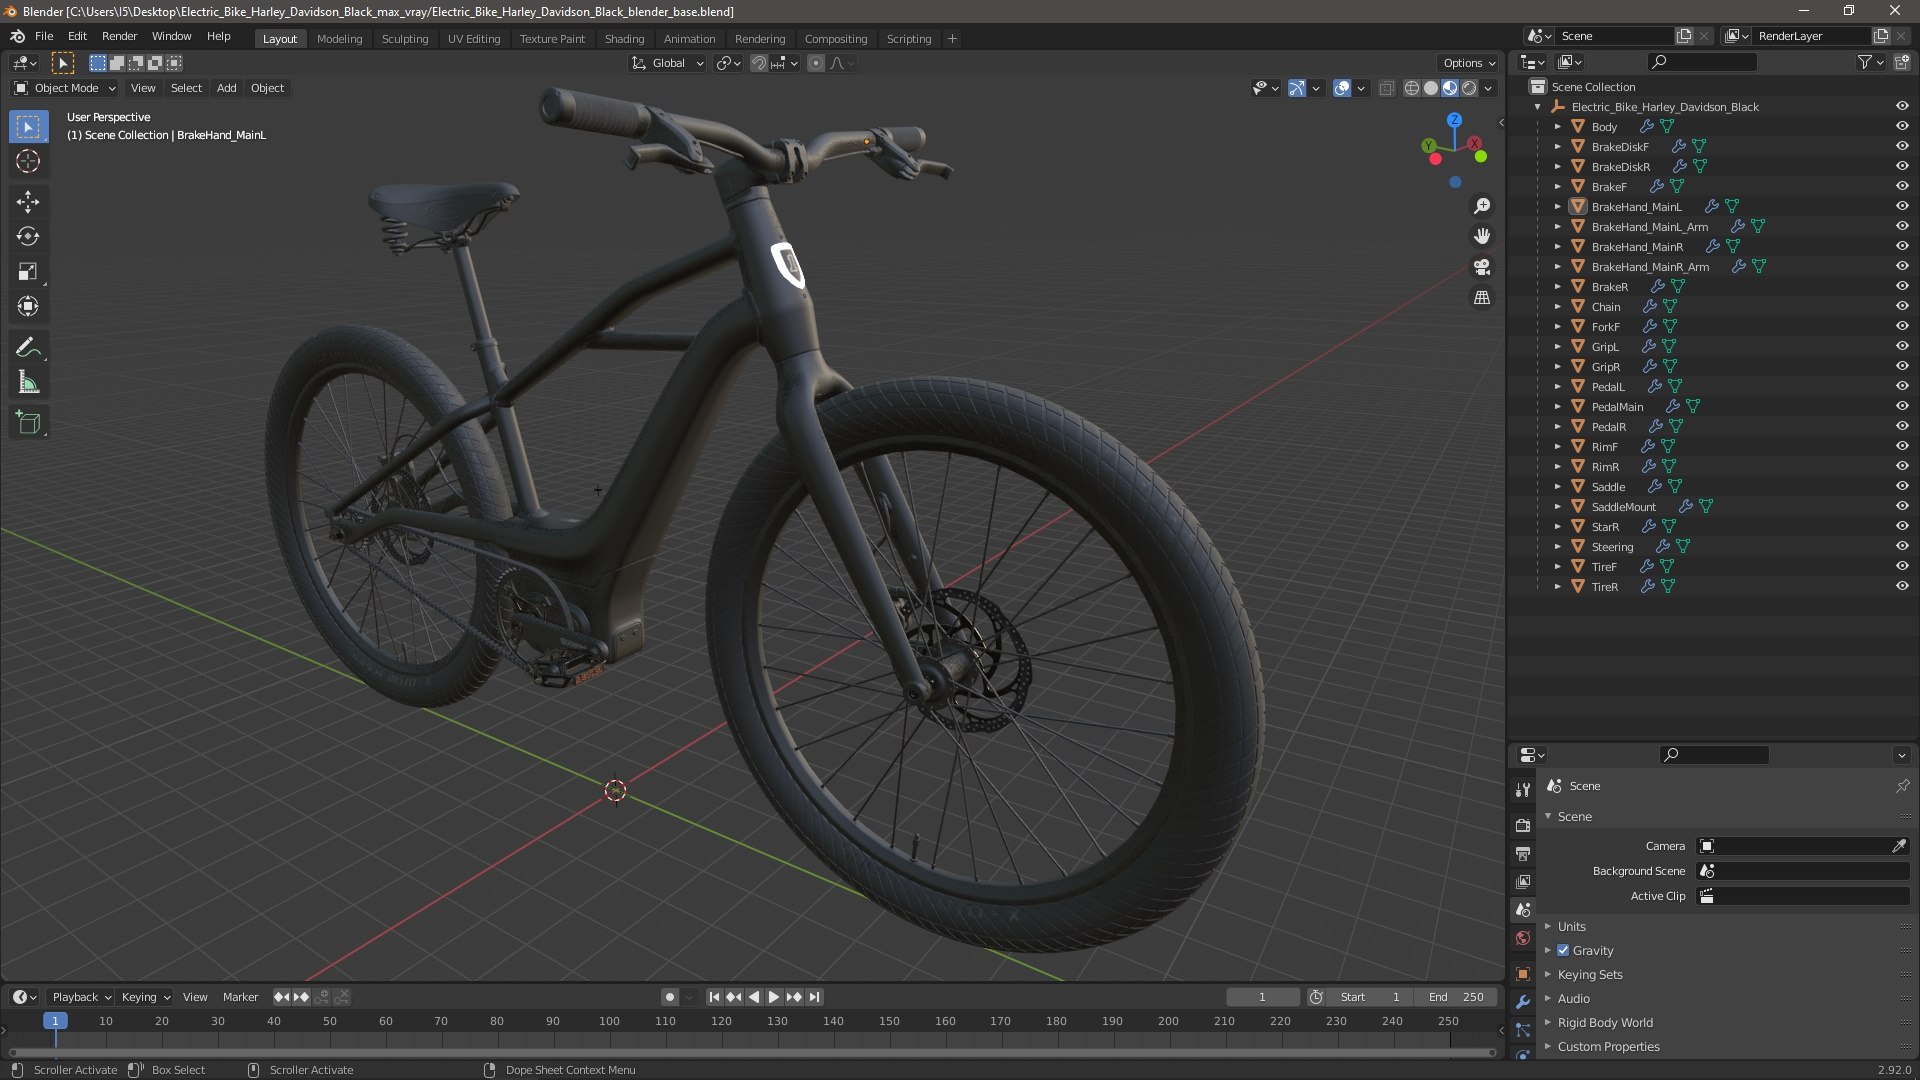Hide the Chain object in outliner
This screenshot has width=1920, height=1080.
1902,306
